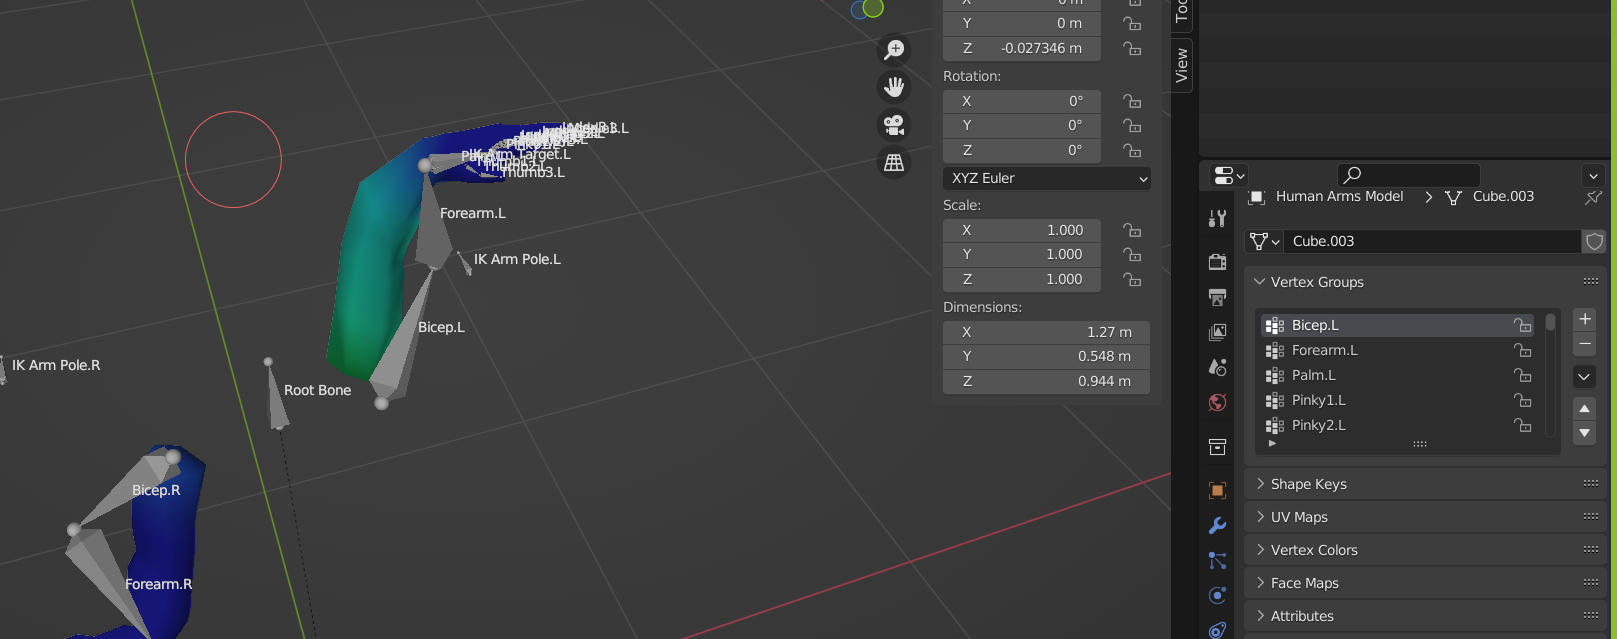Click the Dimensions X value field
Screen dimensions: 1617x639
(1046, 332)
